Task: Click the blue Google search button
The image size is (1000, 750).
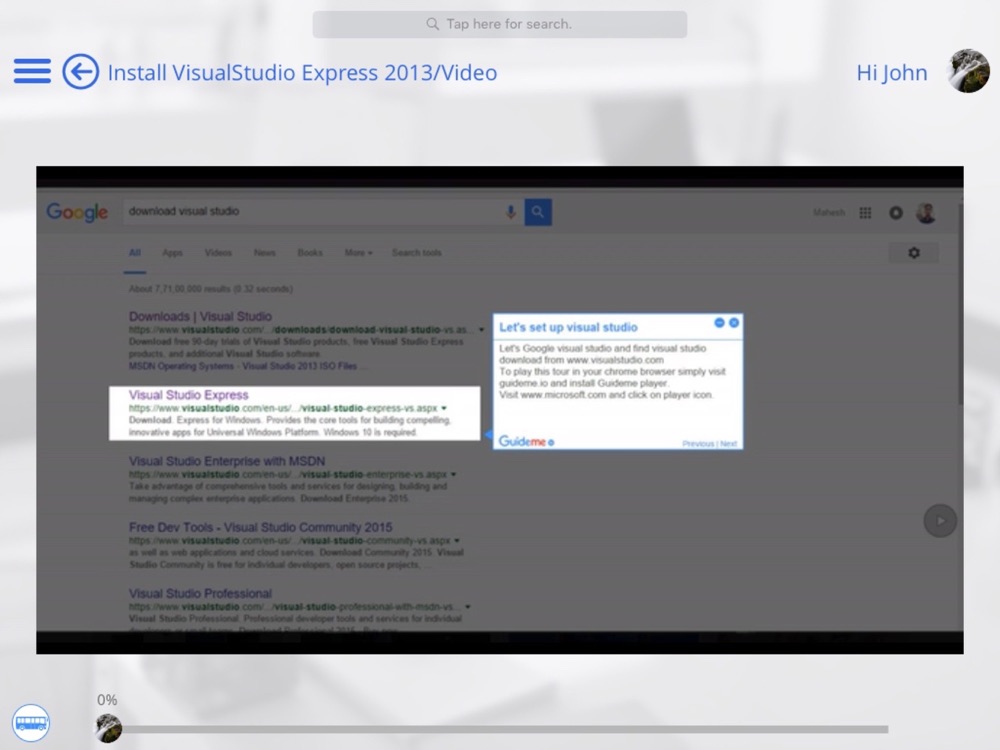Action: 538,212
